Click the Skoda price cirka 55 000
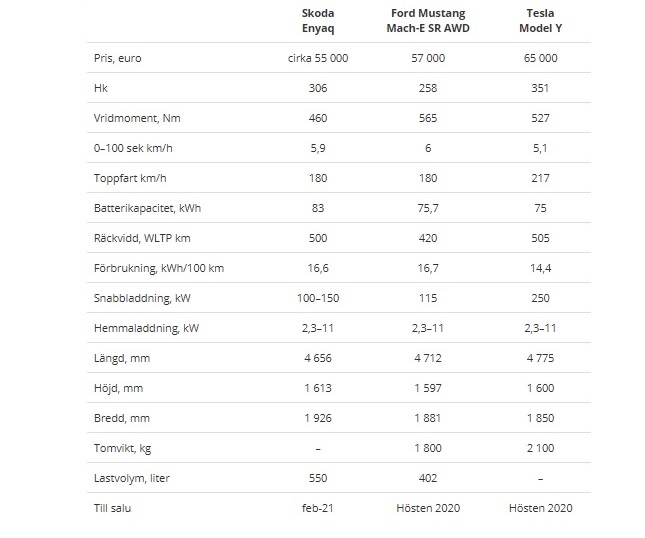The image size is (645, 538). (318, 58)
